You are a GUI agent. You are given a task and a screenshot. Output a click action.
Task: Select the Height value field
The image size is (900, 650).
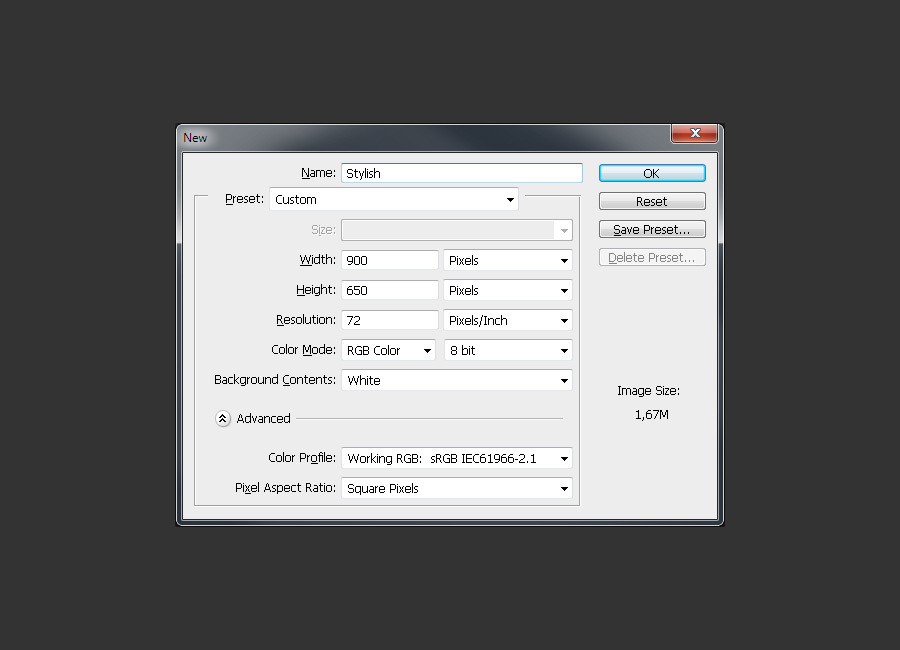tap(389, 290)
